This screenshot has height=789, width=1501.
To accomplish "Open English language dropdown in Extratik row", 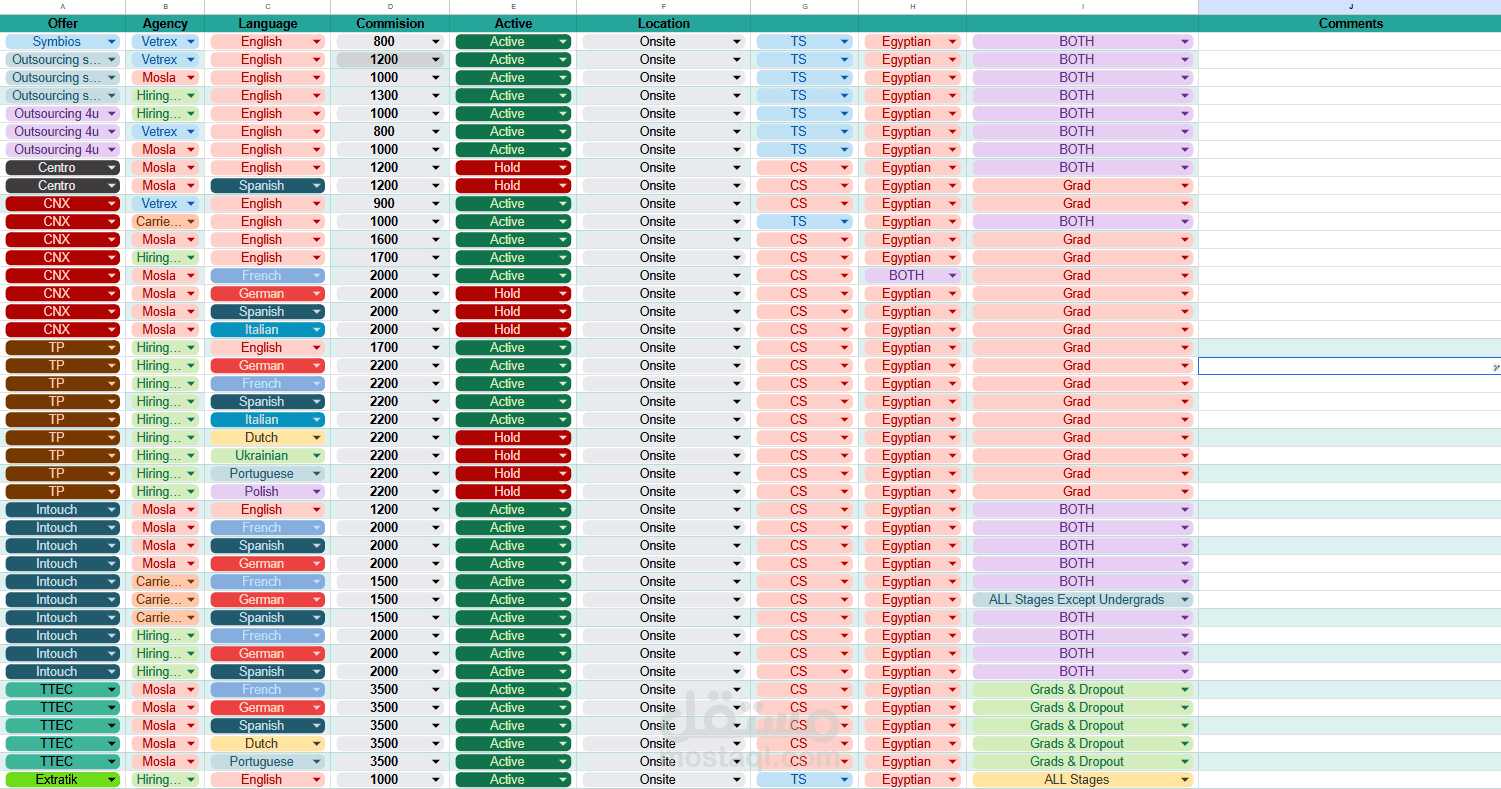I will click(267, 780).
